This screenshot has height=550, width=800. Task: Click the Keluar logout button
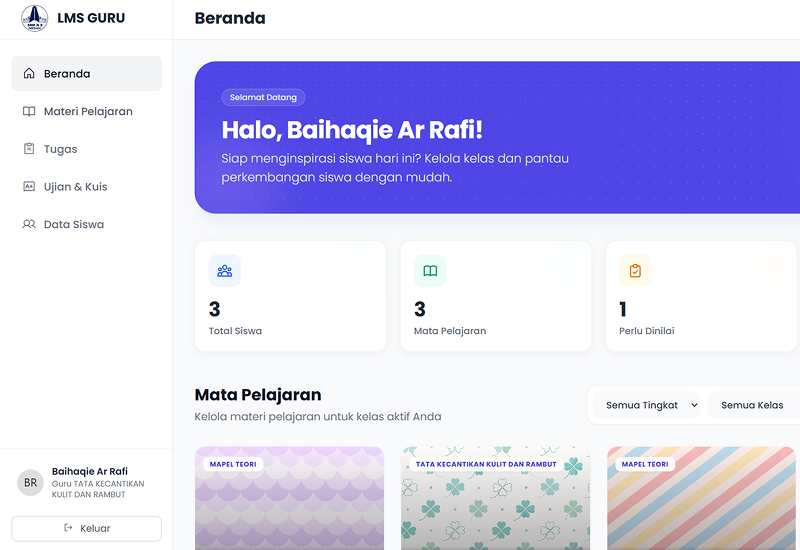point(87,529)
